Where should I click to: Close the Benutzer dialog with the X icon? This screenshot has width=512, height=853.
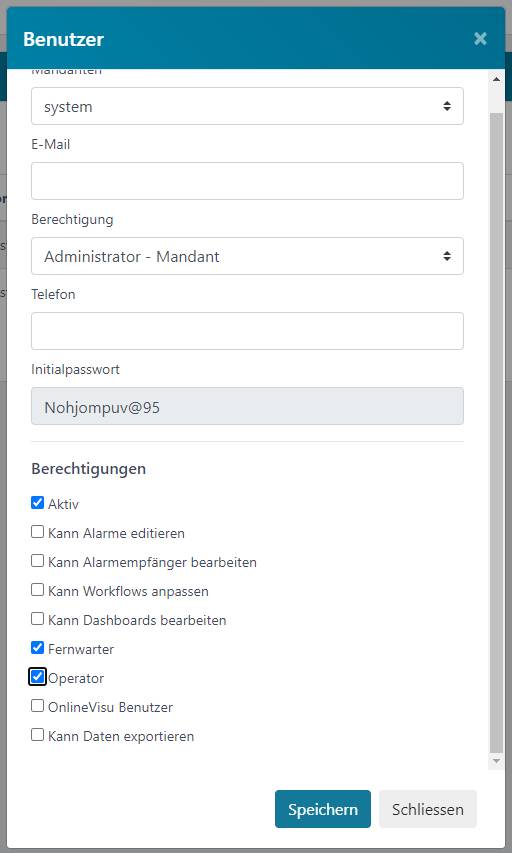point(480,39)
